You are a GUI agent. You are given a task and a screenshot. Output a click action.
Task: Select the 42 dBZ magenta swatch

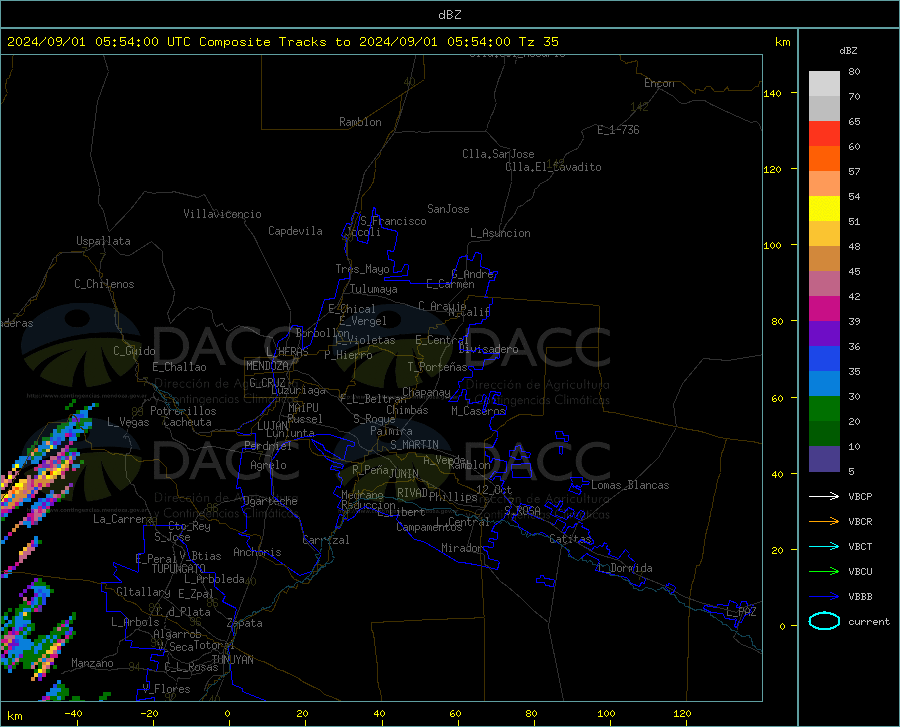point(824,309)
